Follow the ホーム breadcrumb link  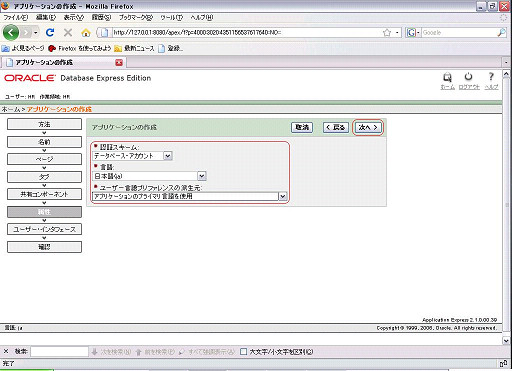[10, 109]
